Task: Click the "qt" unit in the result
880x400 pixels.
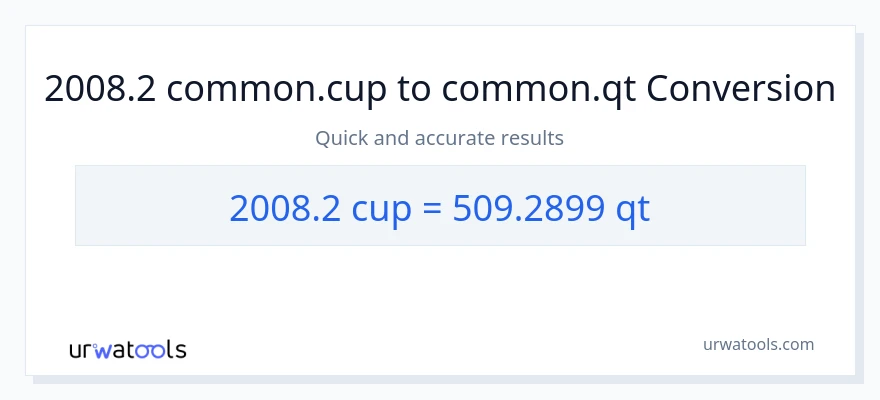Action: (x=631, y=208)
